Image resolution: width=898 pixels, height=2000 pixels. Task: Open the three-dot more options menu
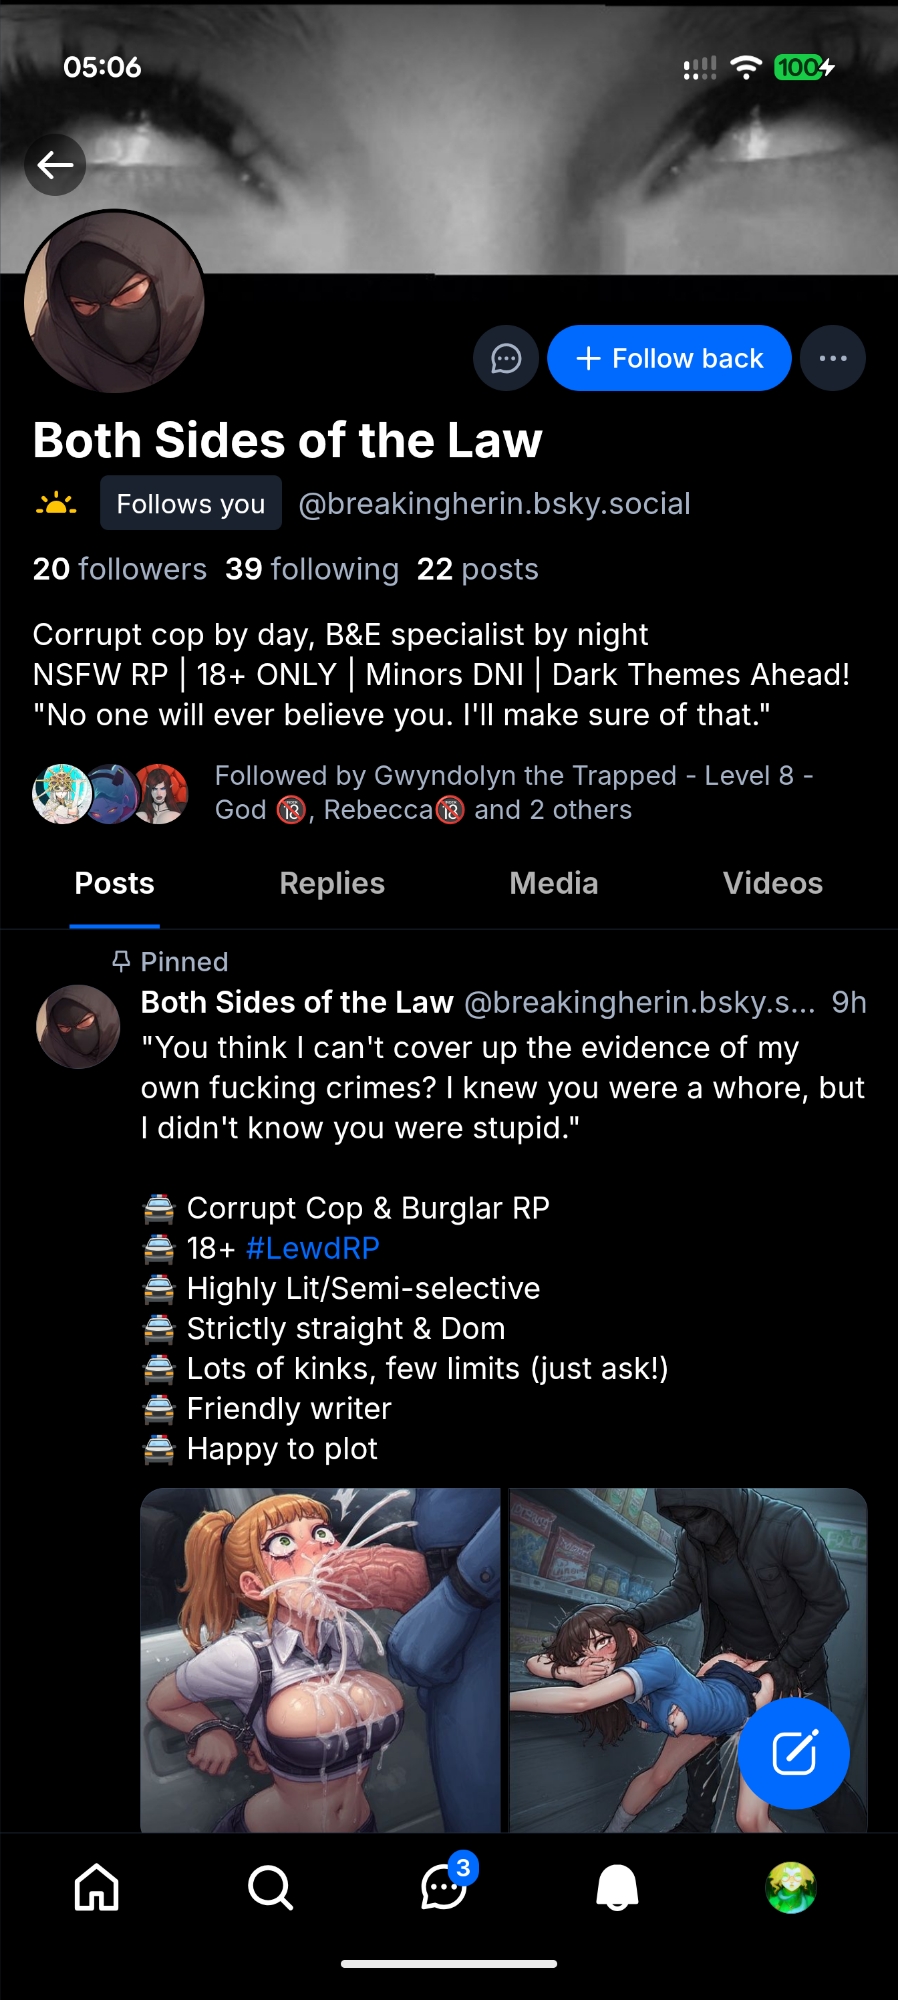[x=833, y=358]
